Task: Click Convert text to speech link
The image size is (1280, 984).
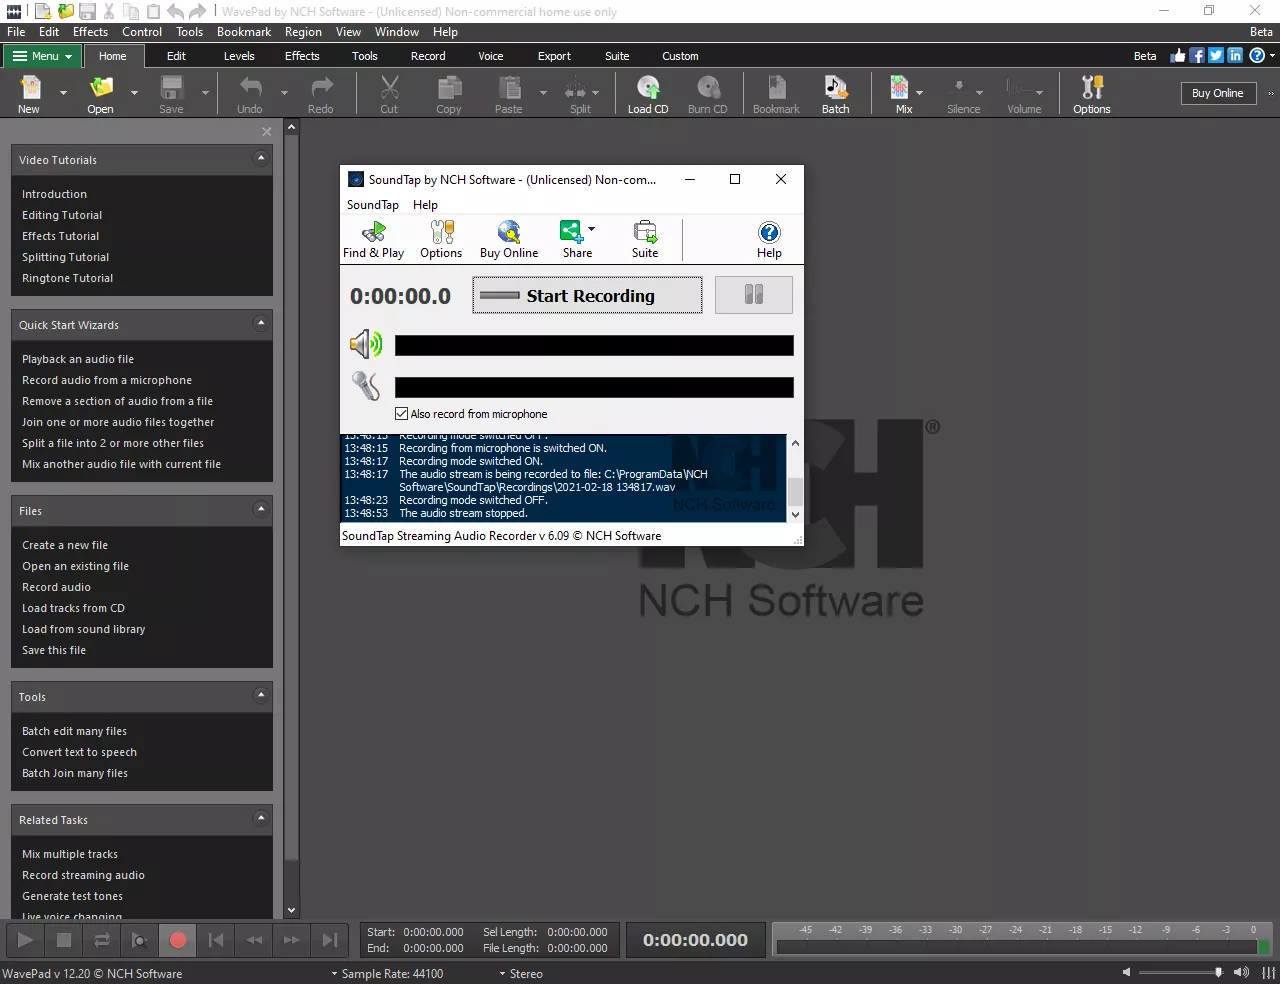Action: 79,752
